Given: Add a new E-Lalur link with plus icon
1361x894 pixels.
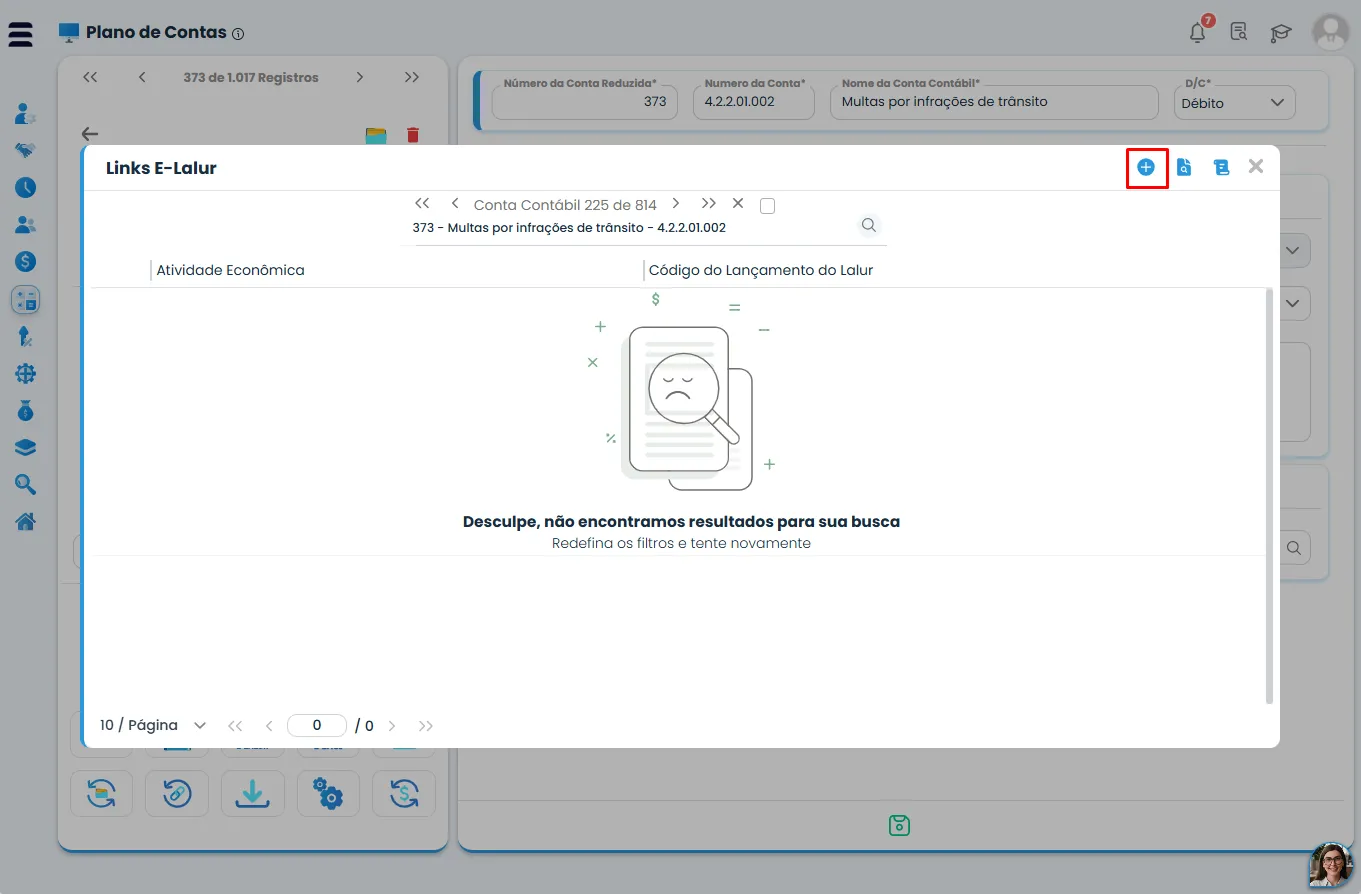Looking at the screenshot, I should click(1146, 167).
